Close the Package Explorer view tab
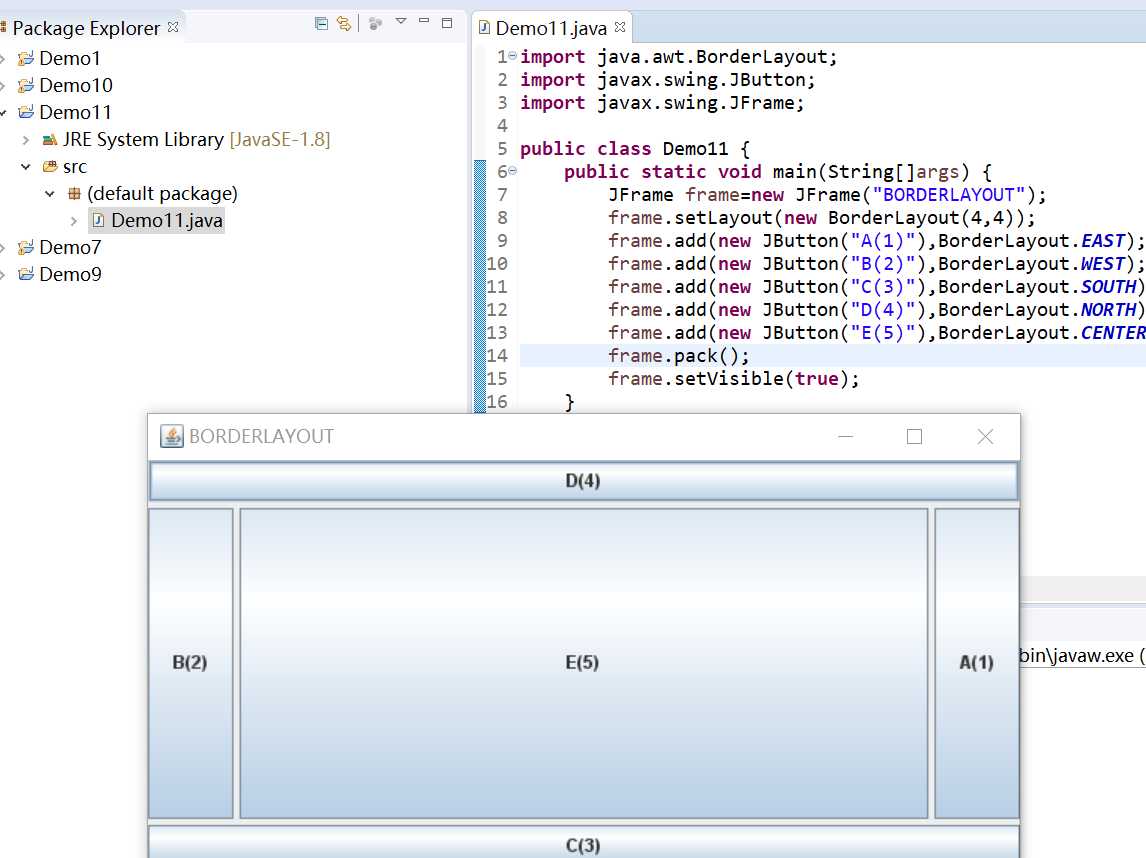The width and height of the screenshot is (1146, 858). point(173,27)
